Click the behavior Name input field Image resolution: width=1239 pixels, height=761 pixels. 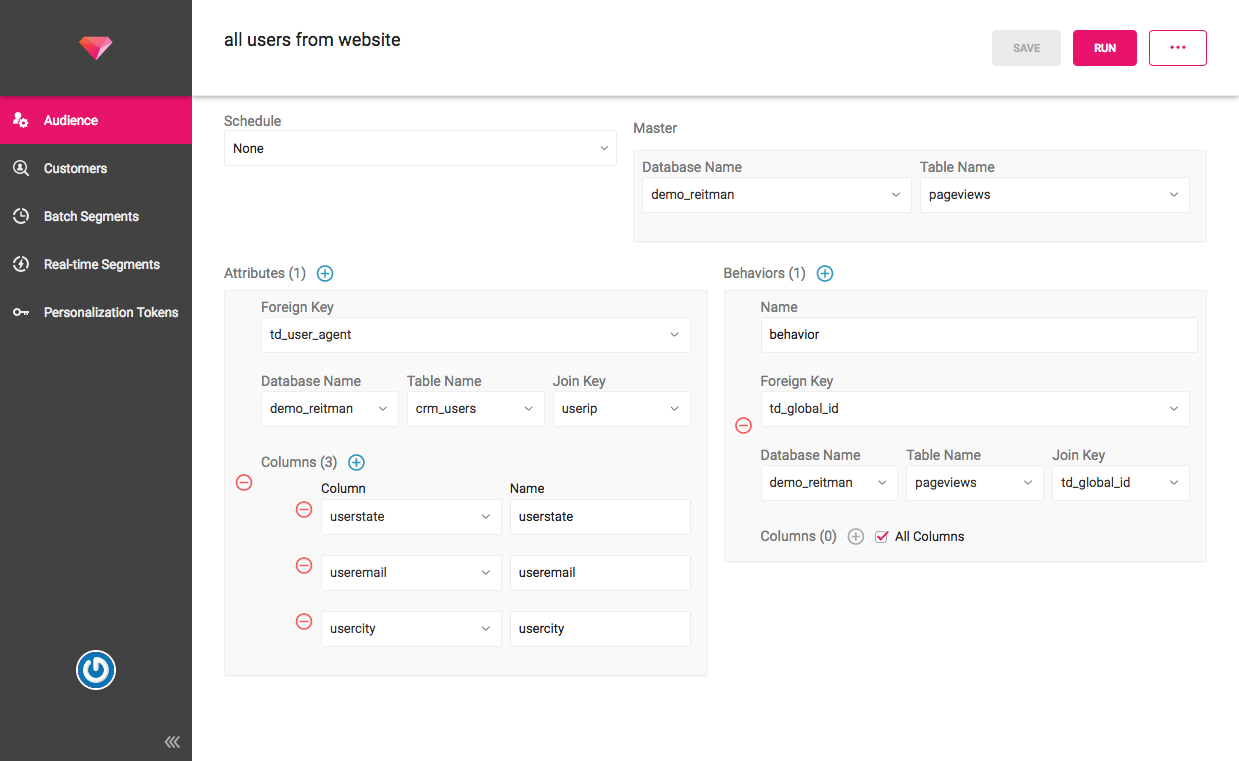point(978,335)
